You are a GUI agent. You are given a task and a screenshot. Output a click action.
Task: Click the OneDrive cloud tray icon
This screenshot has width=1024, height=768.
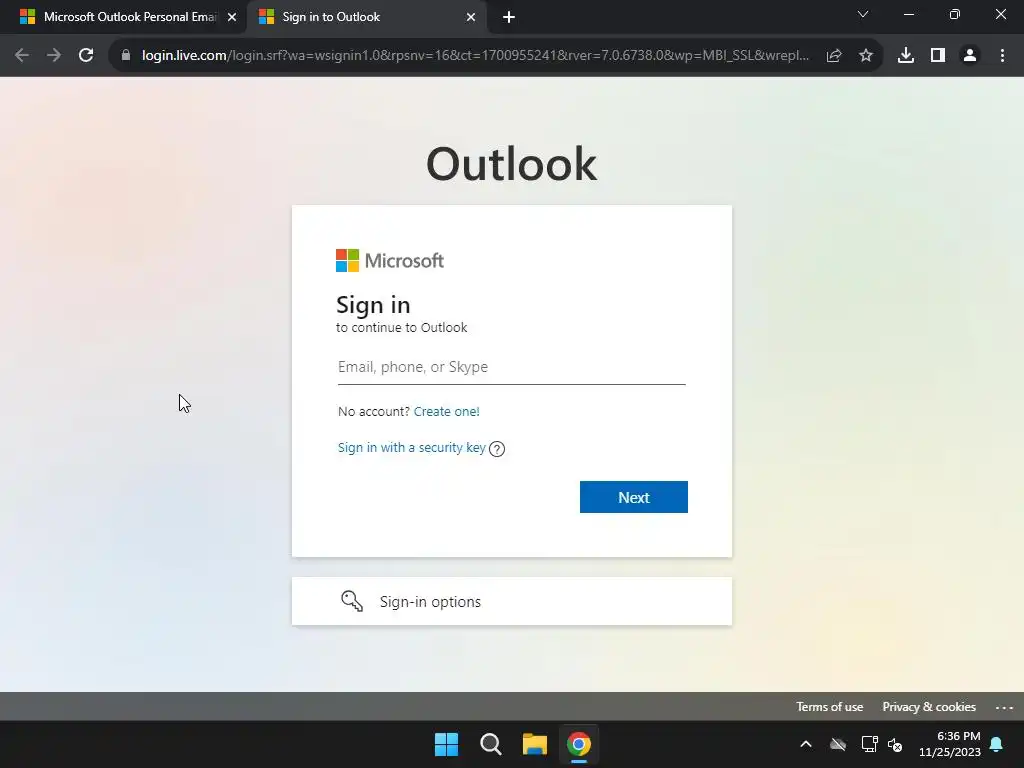click(x=838, y=744)
